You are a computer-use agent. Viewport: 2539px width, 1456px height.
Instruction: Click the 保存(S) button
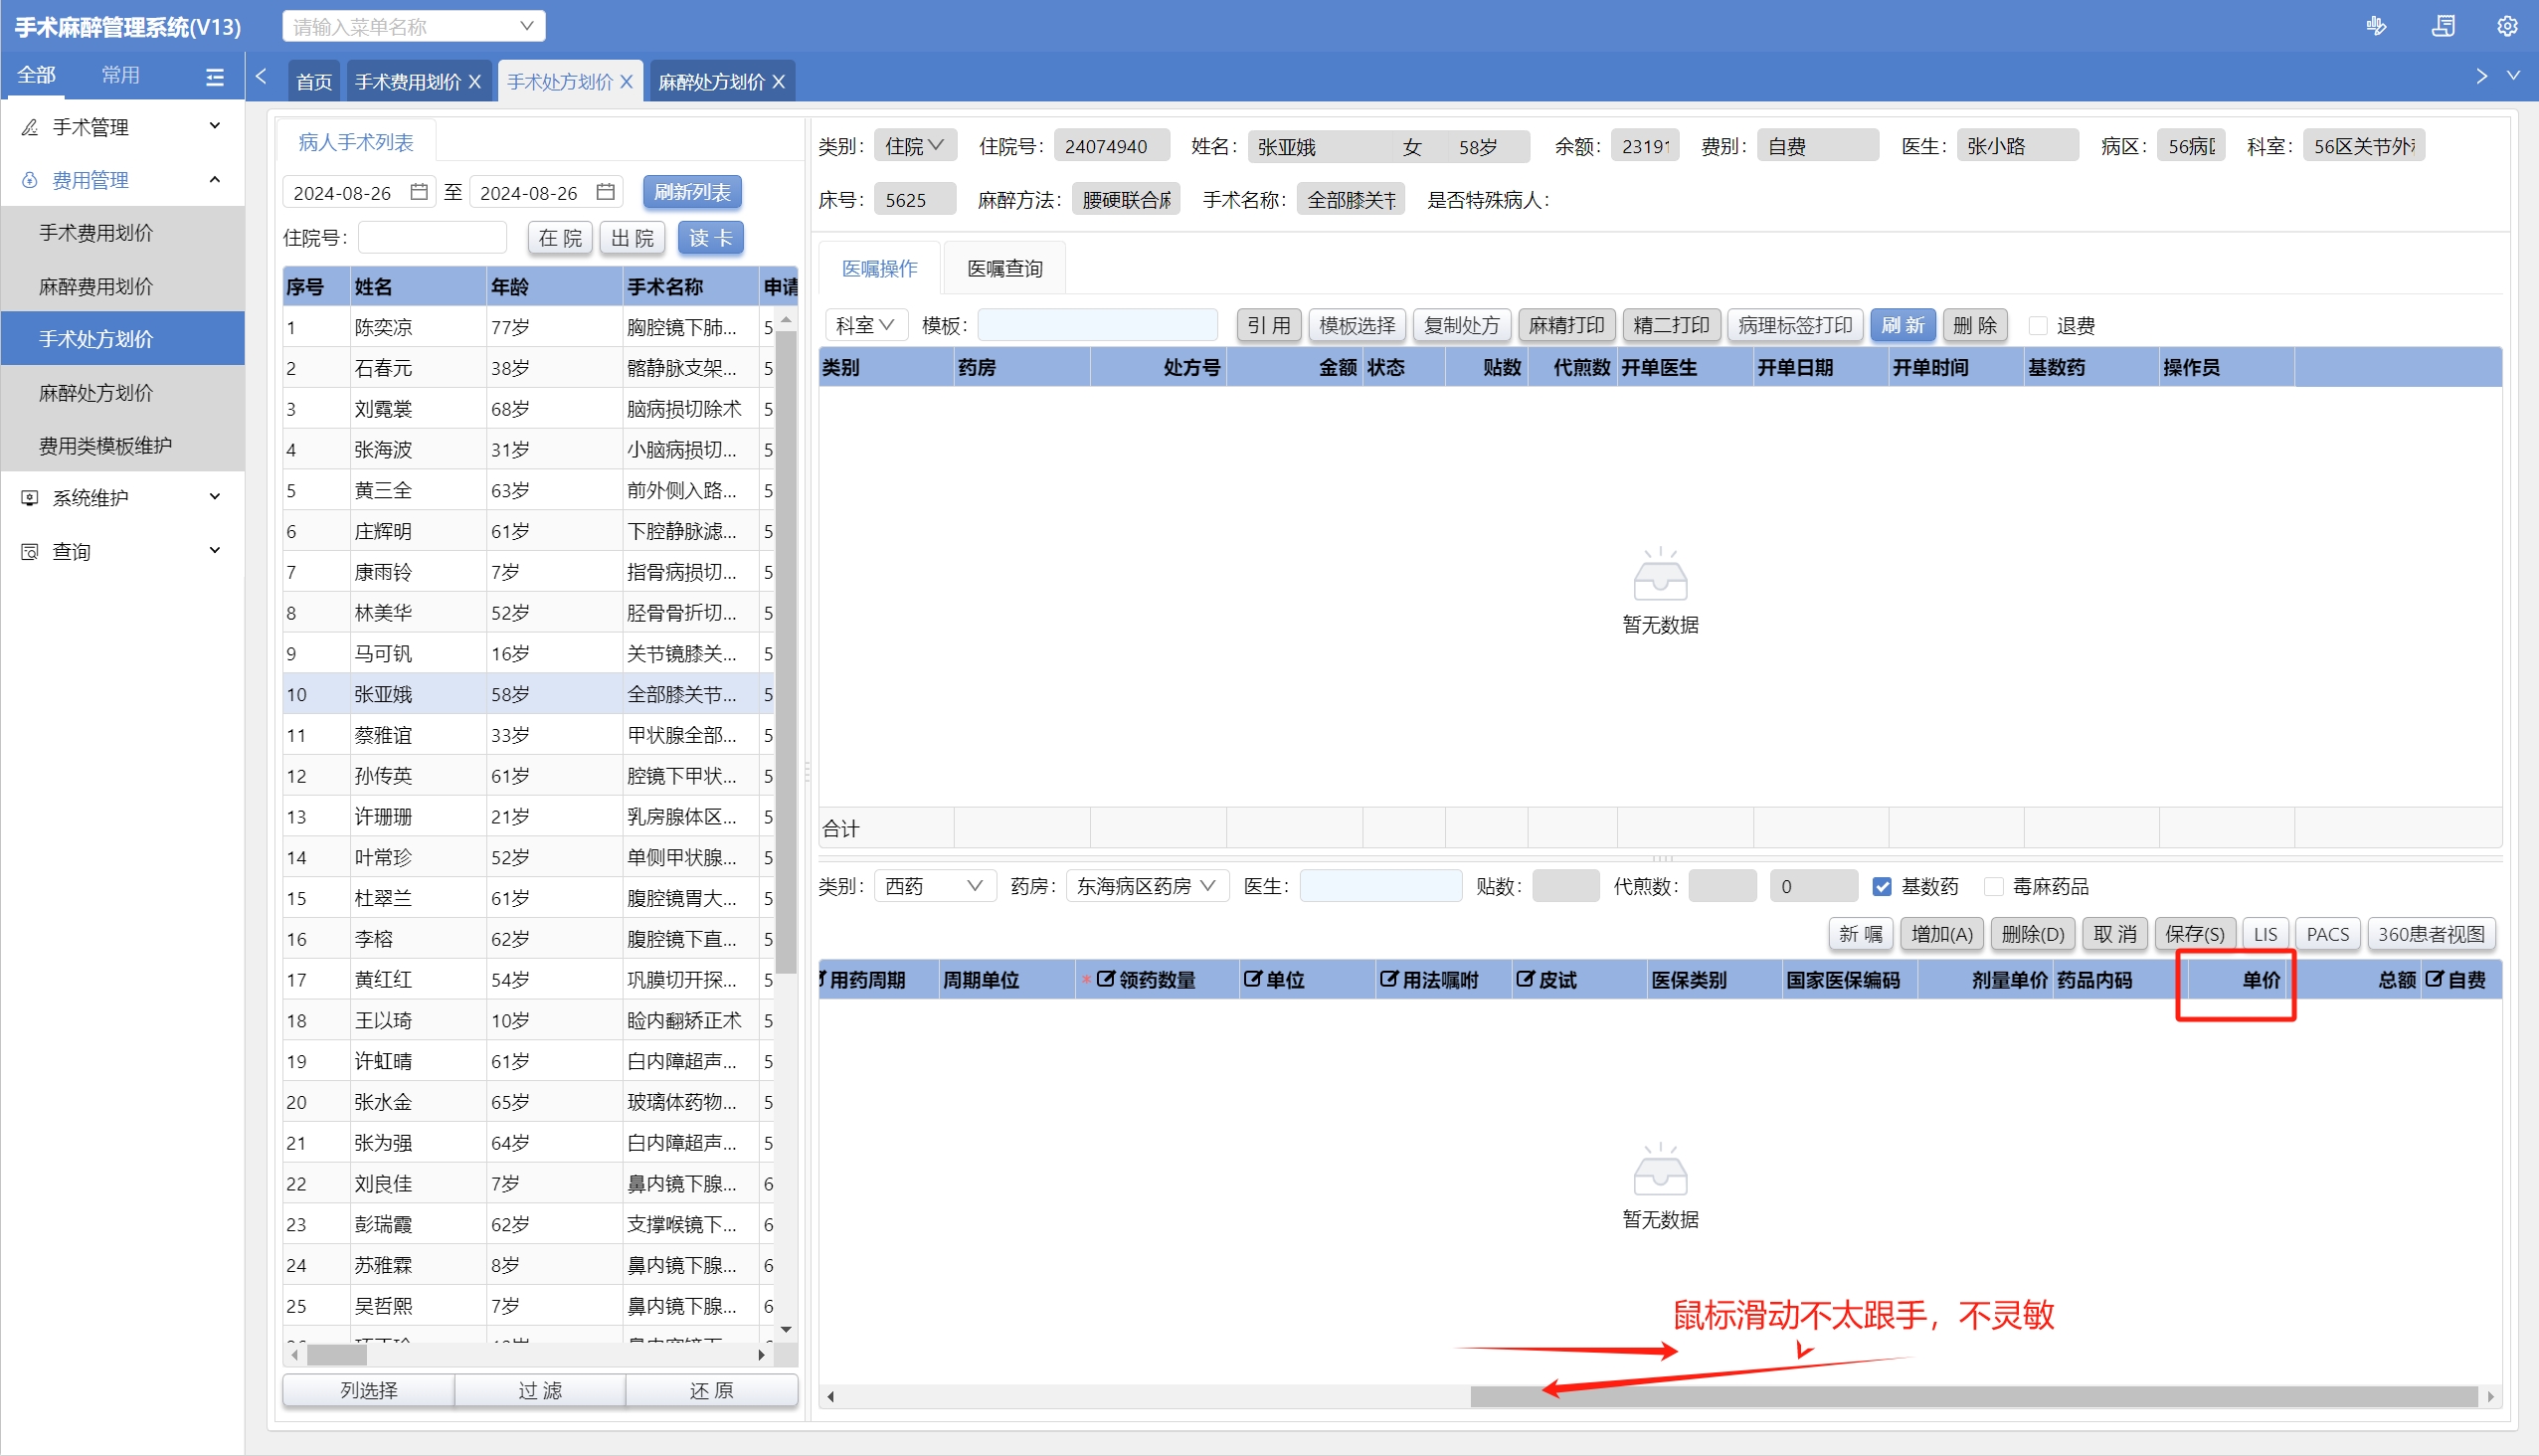tap(2194, 934)
